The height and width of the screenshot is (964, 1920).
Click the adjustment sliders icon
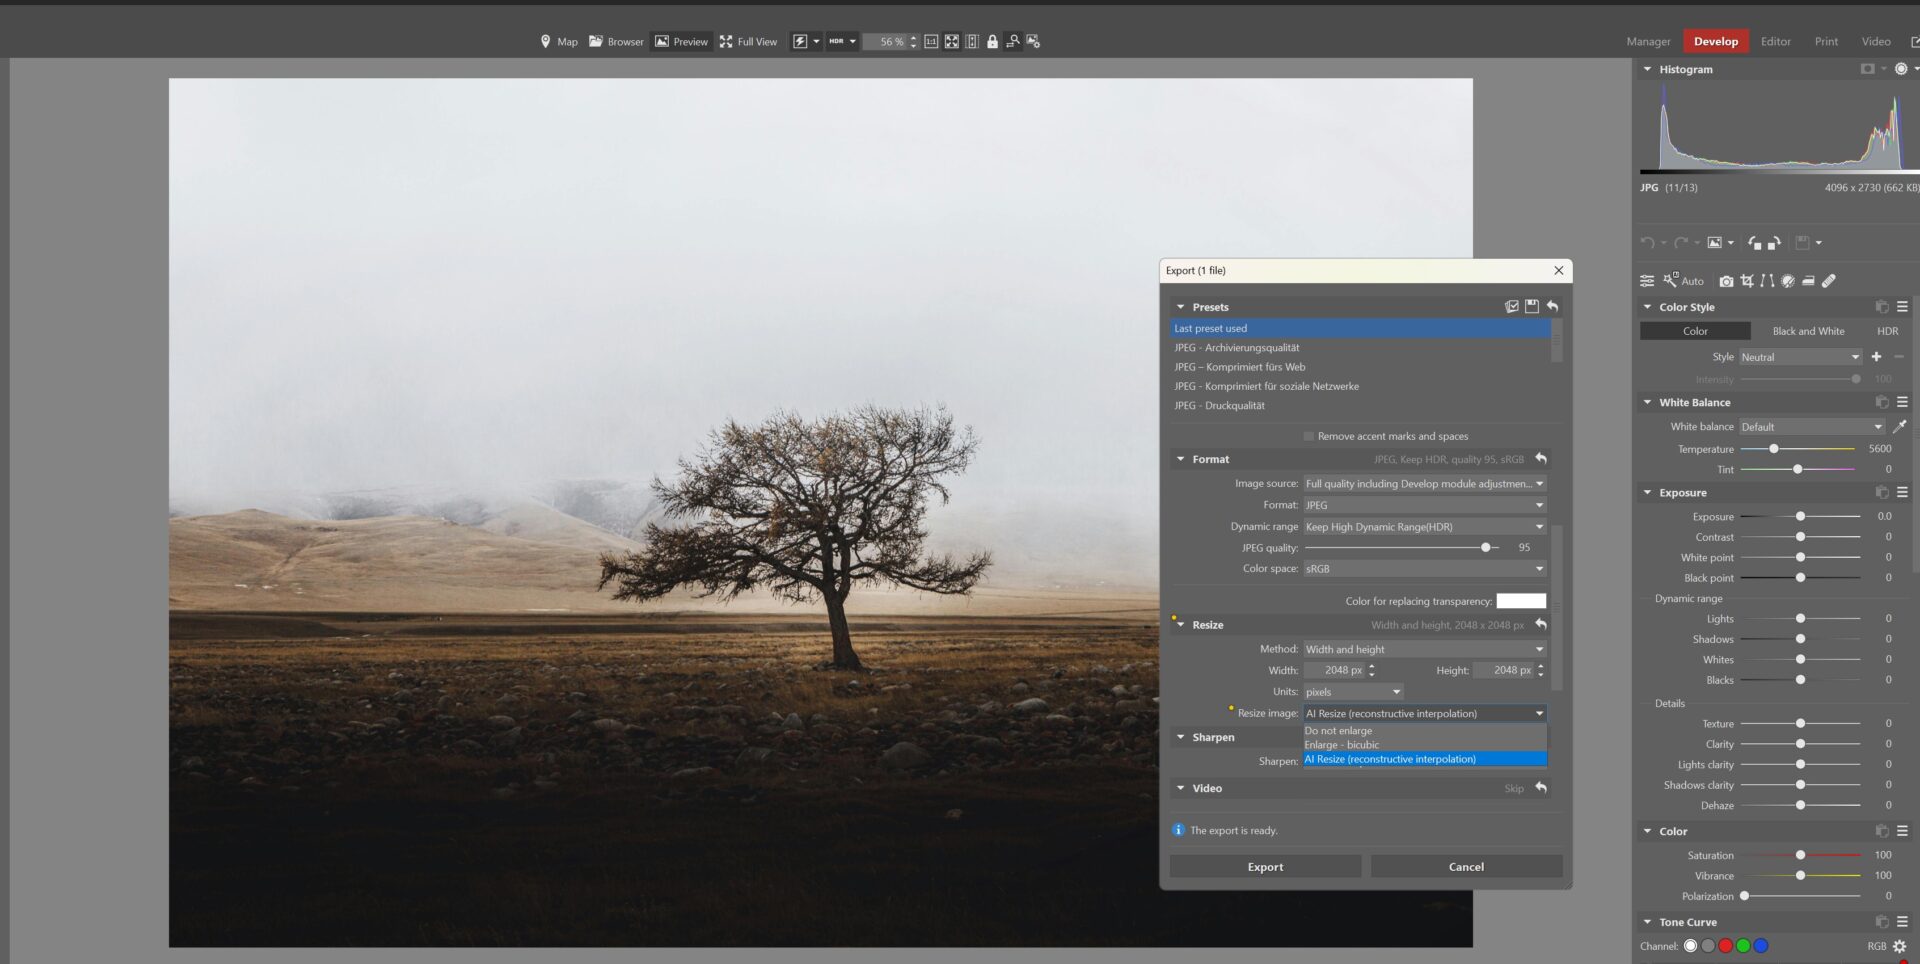(x=1647, y=281)
